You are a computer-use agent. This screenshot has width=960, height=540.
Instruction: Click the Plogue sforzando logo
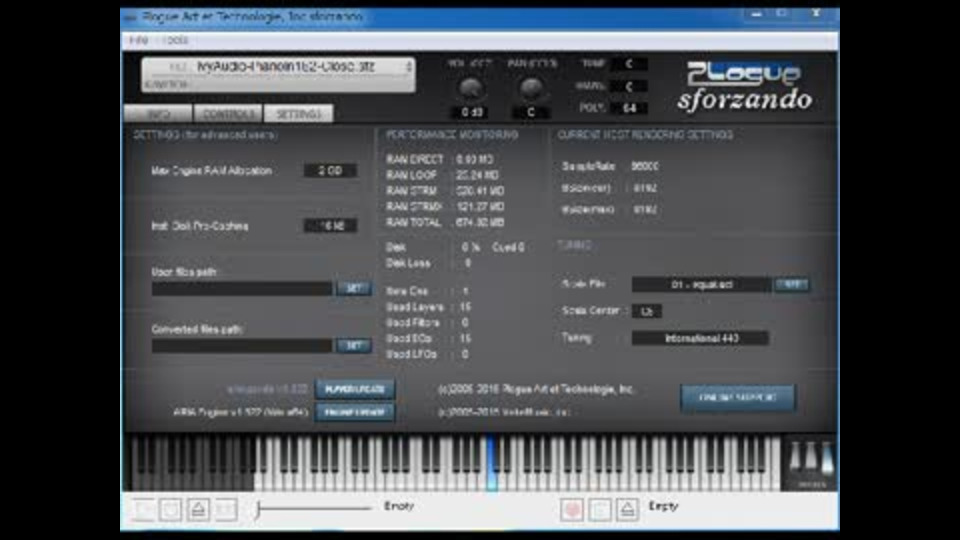click(745, 87)
